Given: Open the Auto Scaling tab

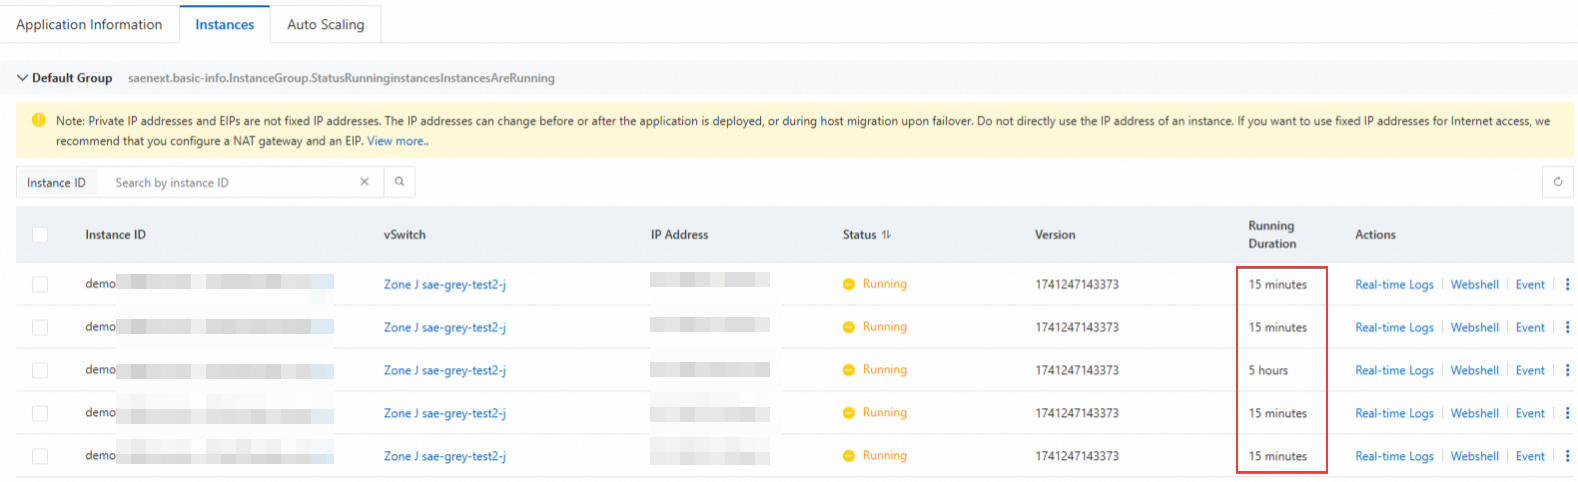Looking at the screenshot, I should [325, 25].
